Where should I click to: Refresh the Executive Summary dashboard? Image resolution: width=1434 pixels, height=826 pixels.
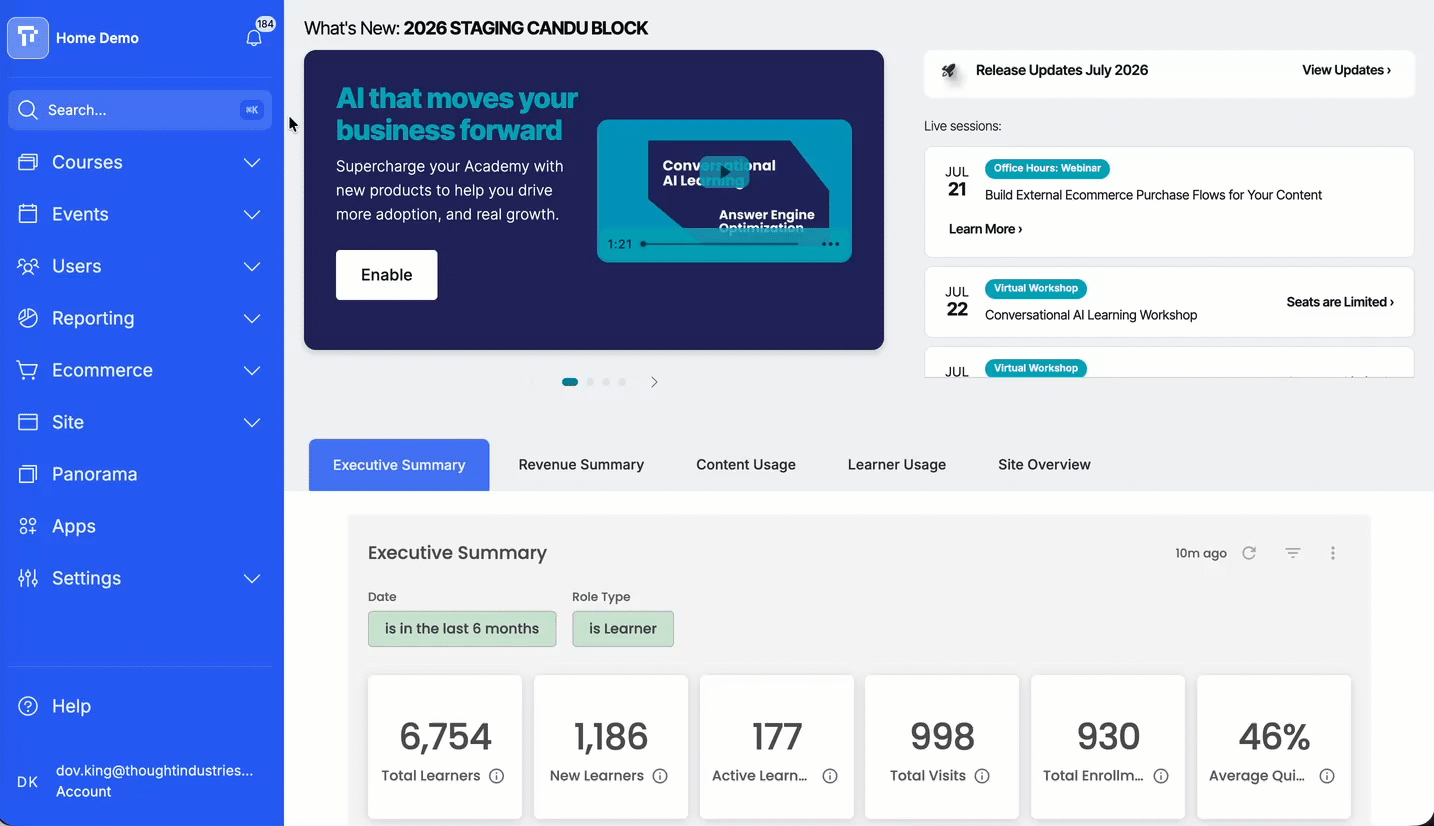point(1249,553)
